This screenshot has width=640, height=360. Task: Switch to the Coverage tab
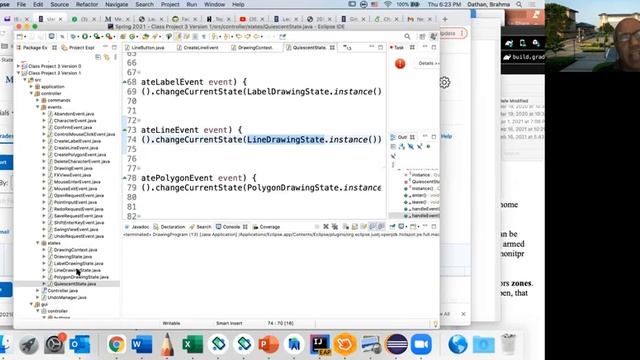point(267,227)
